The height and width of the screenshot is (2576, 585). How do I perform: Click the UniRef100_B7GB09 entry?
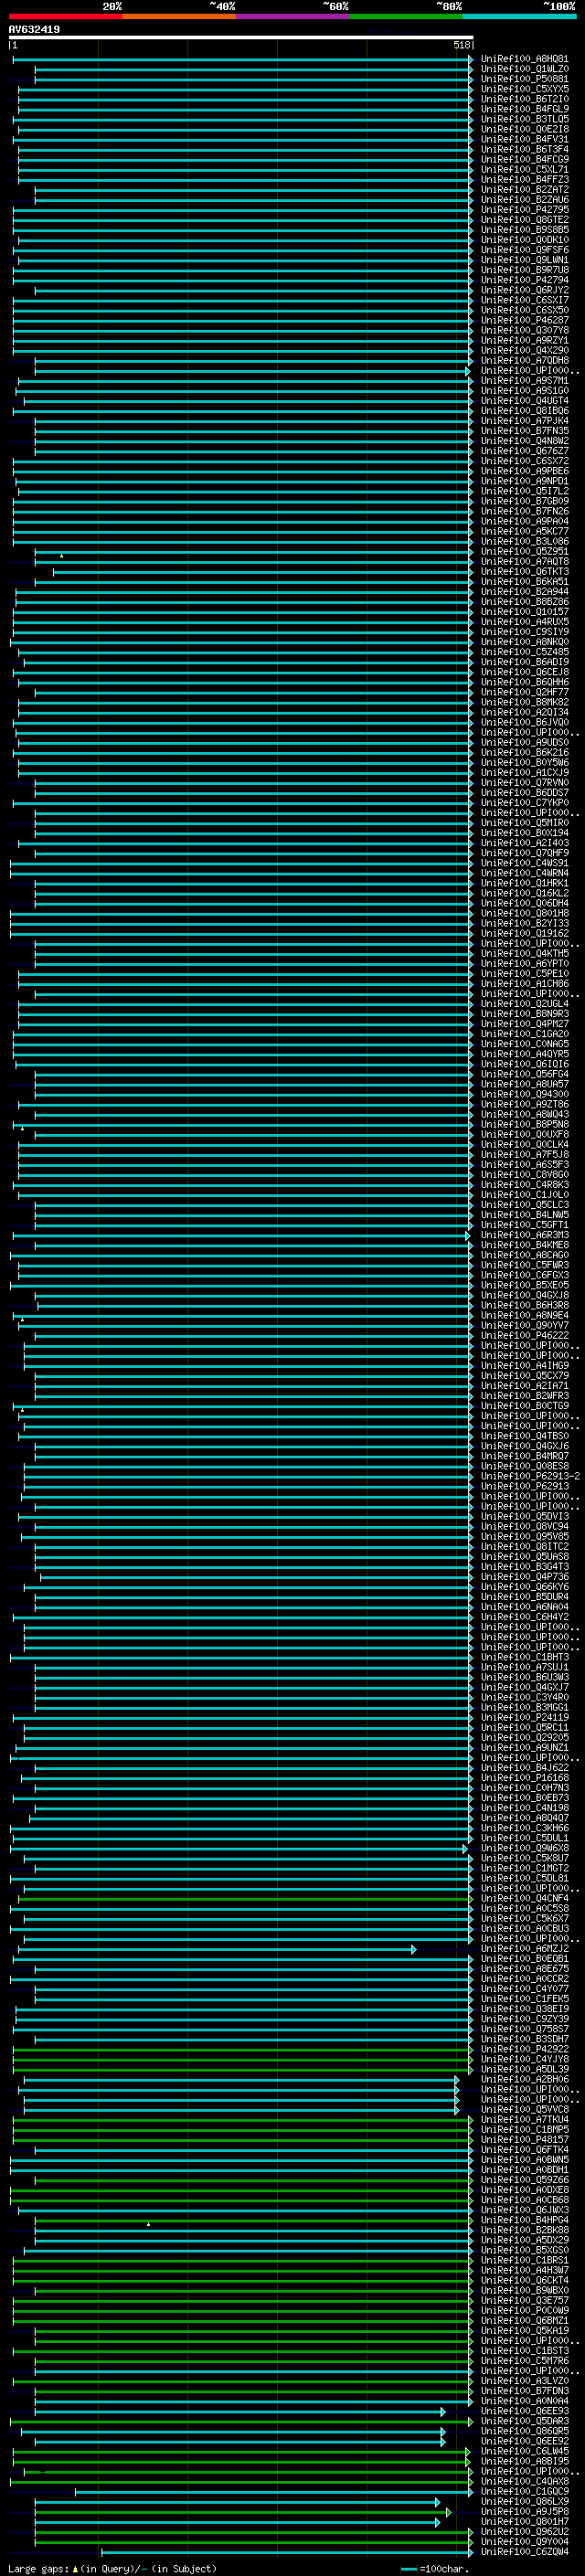pos(525,501)
